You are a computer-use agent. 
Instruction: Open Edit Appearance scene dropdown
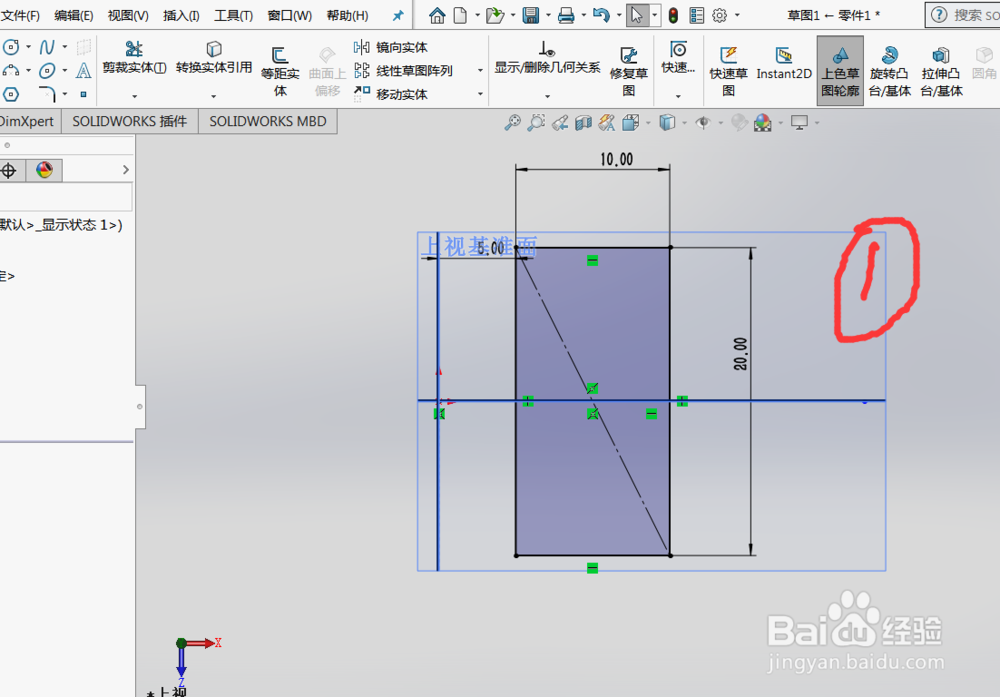tap(781, 122)
